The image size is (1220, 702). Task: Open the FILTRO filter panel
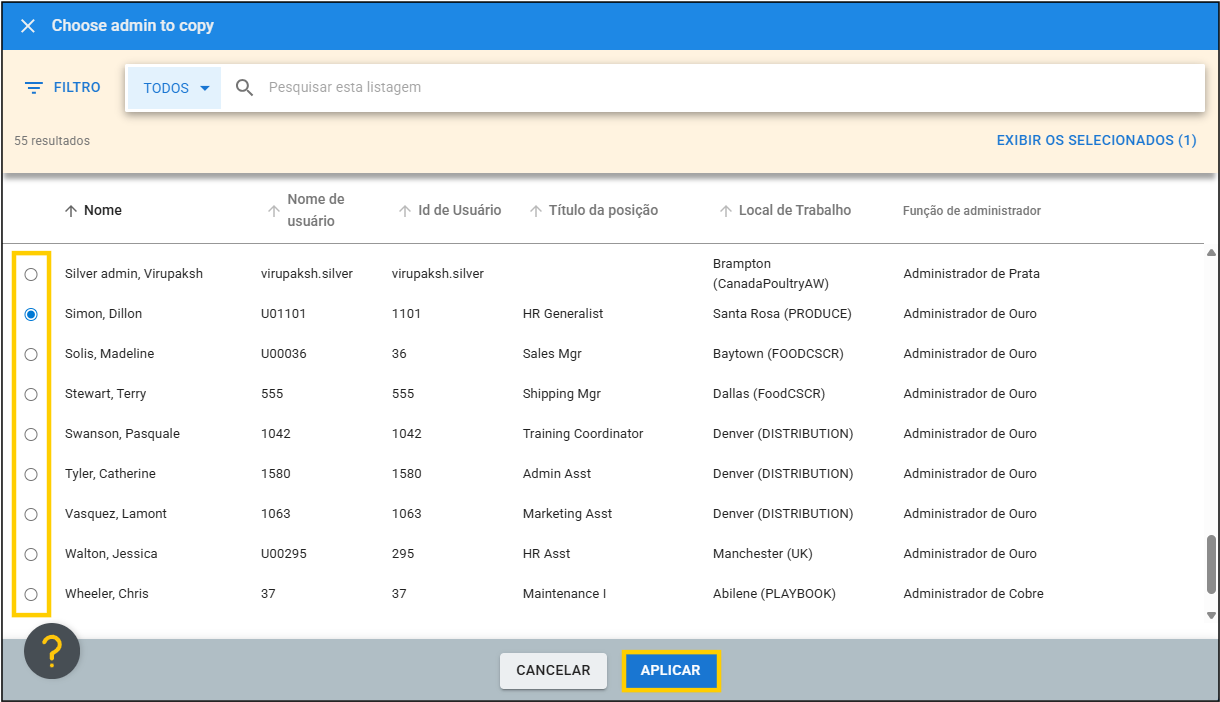coord(62,88)
